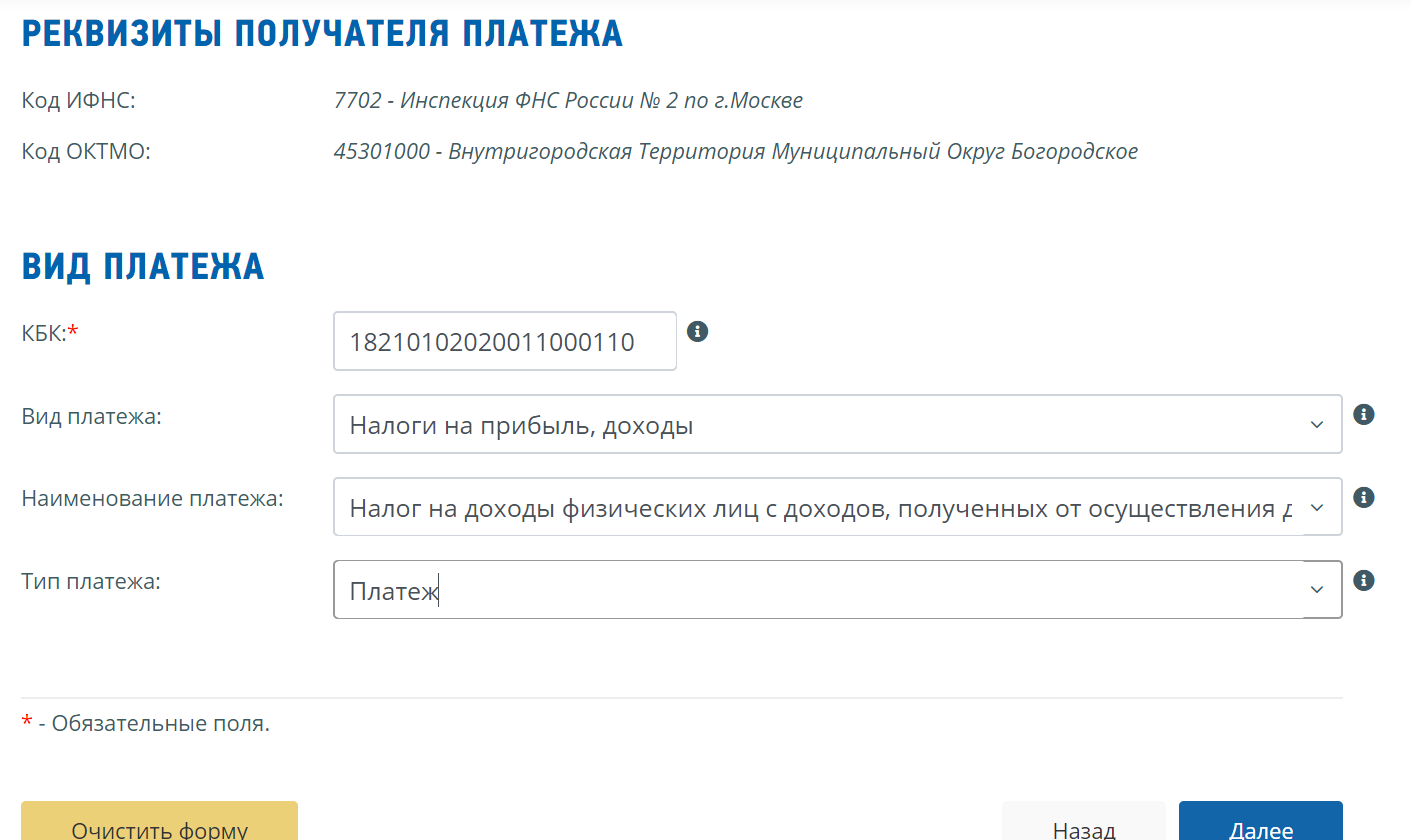Click info icon beside Наименование платежа dropdown
Viewport: 1411px width, 840px height.
point(1363,497)
